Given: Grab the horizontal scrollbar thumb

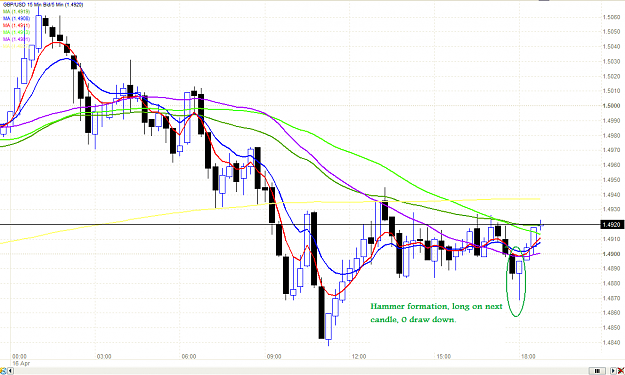Looking at the screenshot, I should click(x=597, y=371).
